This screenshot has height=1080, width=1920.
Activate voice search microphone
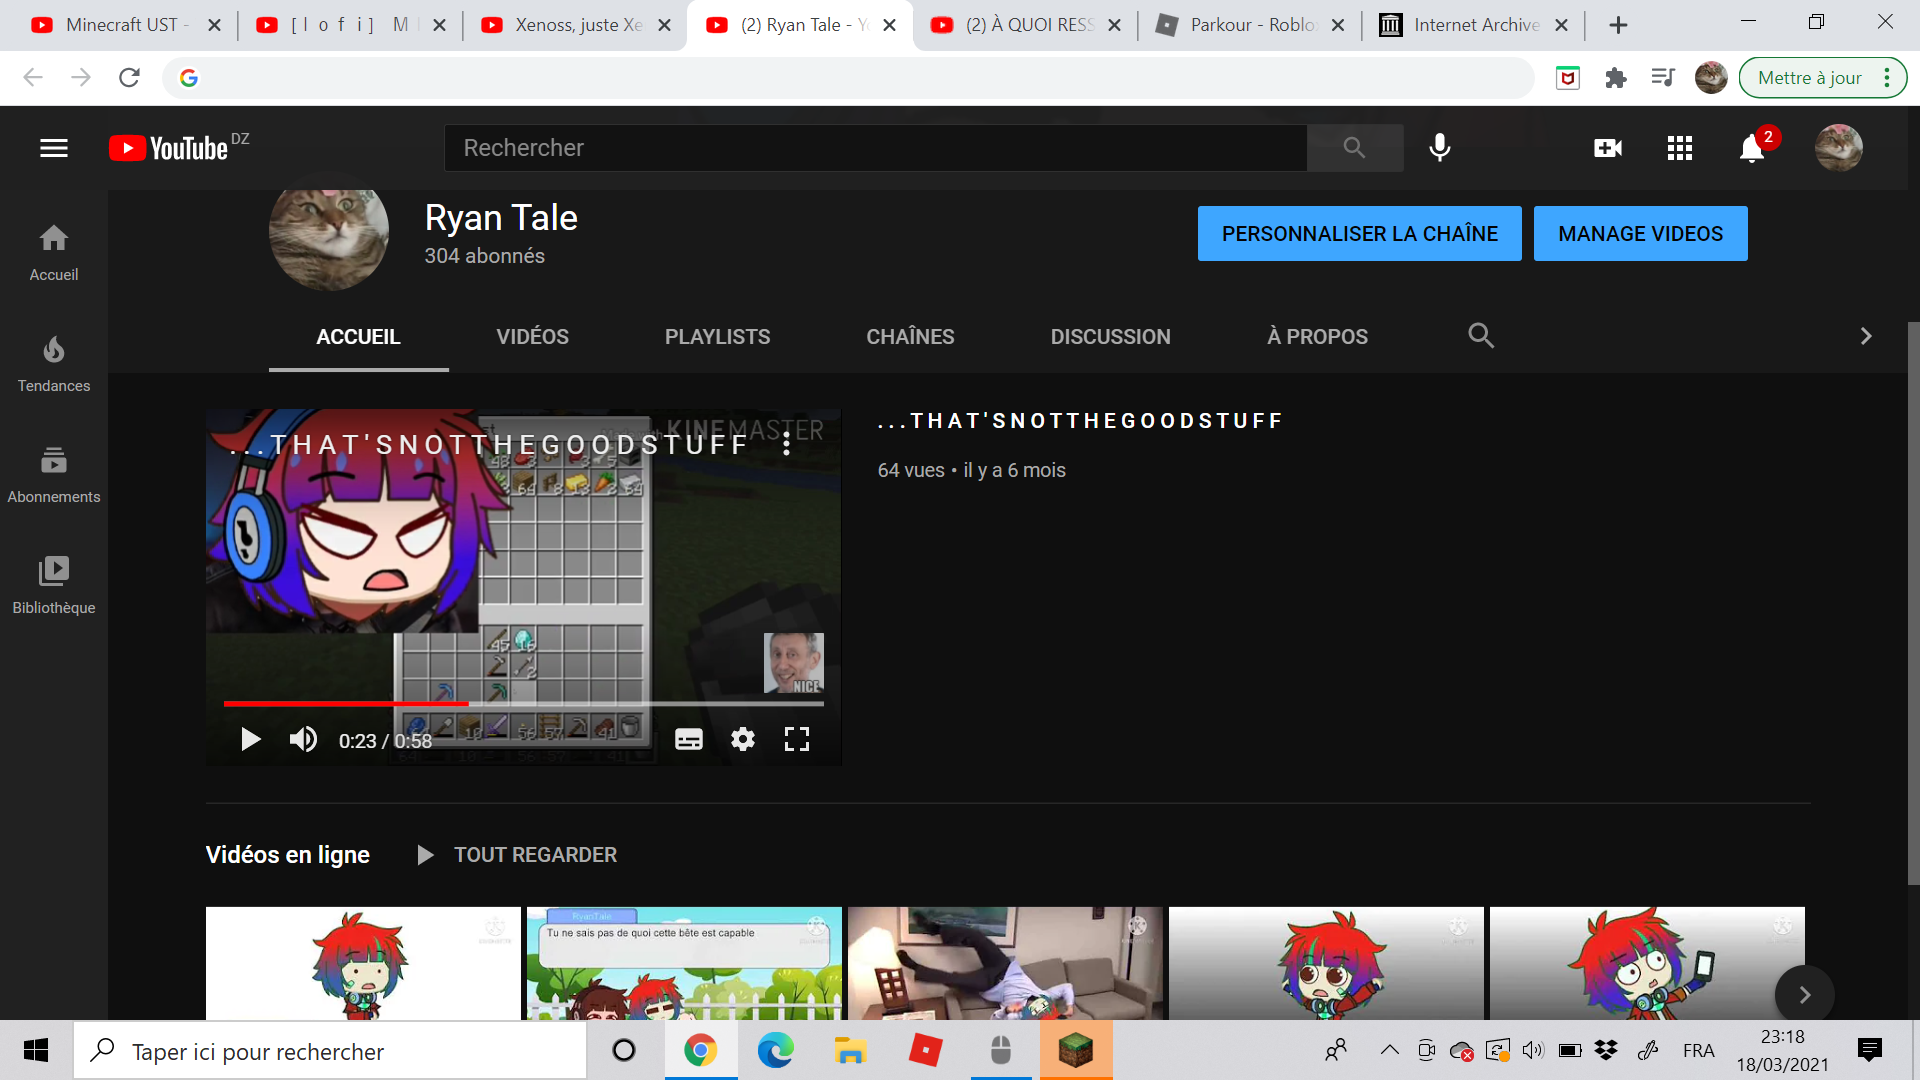coord(1440,148)
